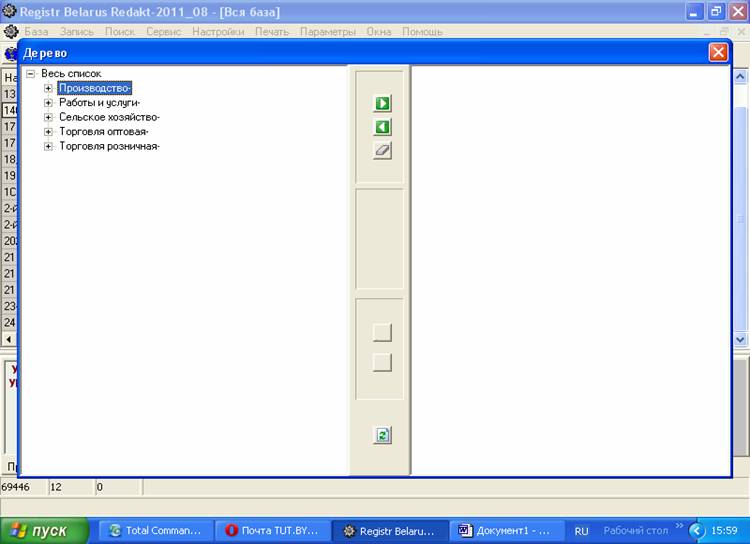This screenshot has width=750, height=544.
Task: Select the Торговля розничная tree item
Action: pyautogui.click(x=108, y=146)
